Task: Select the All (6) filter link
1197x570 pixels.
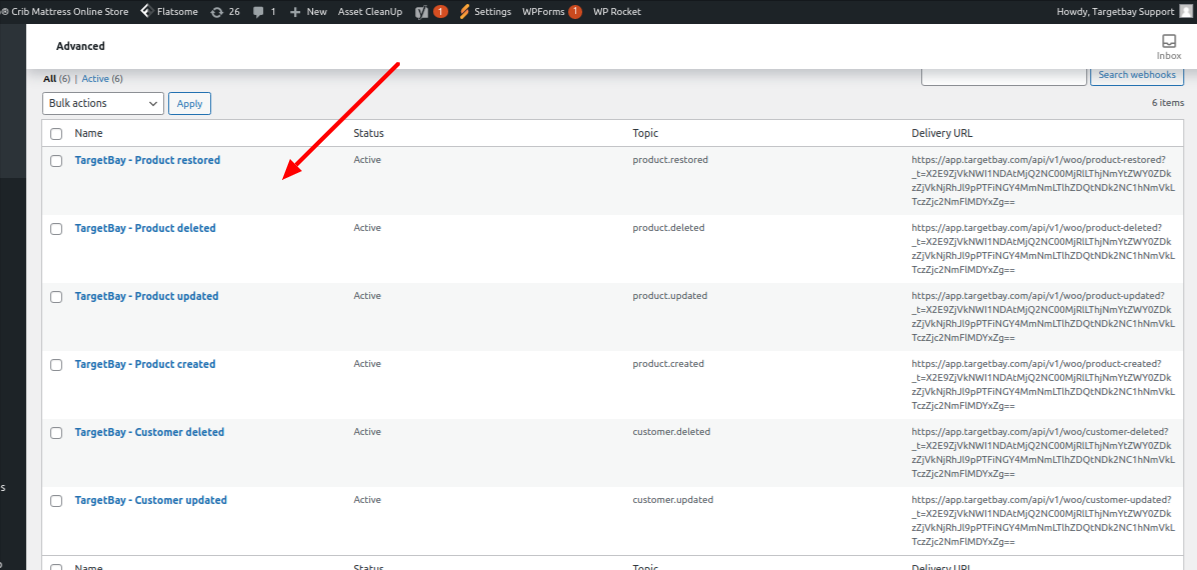Action: pyautogui.click(x=57, y=79)
